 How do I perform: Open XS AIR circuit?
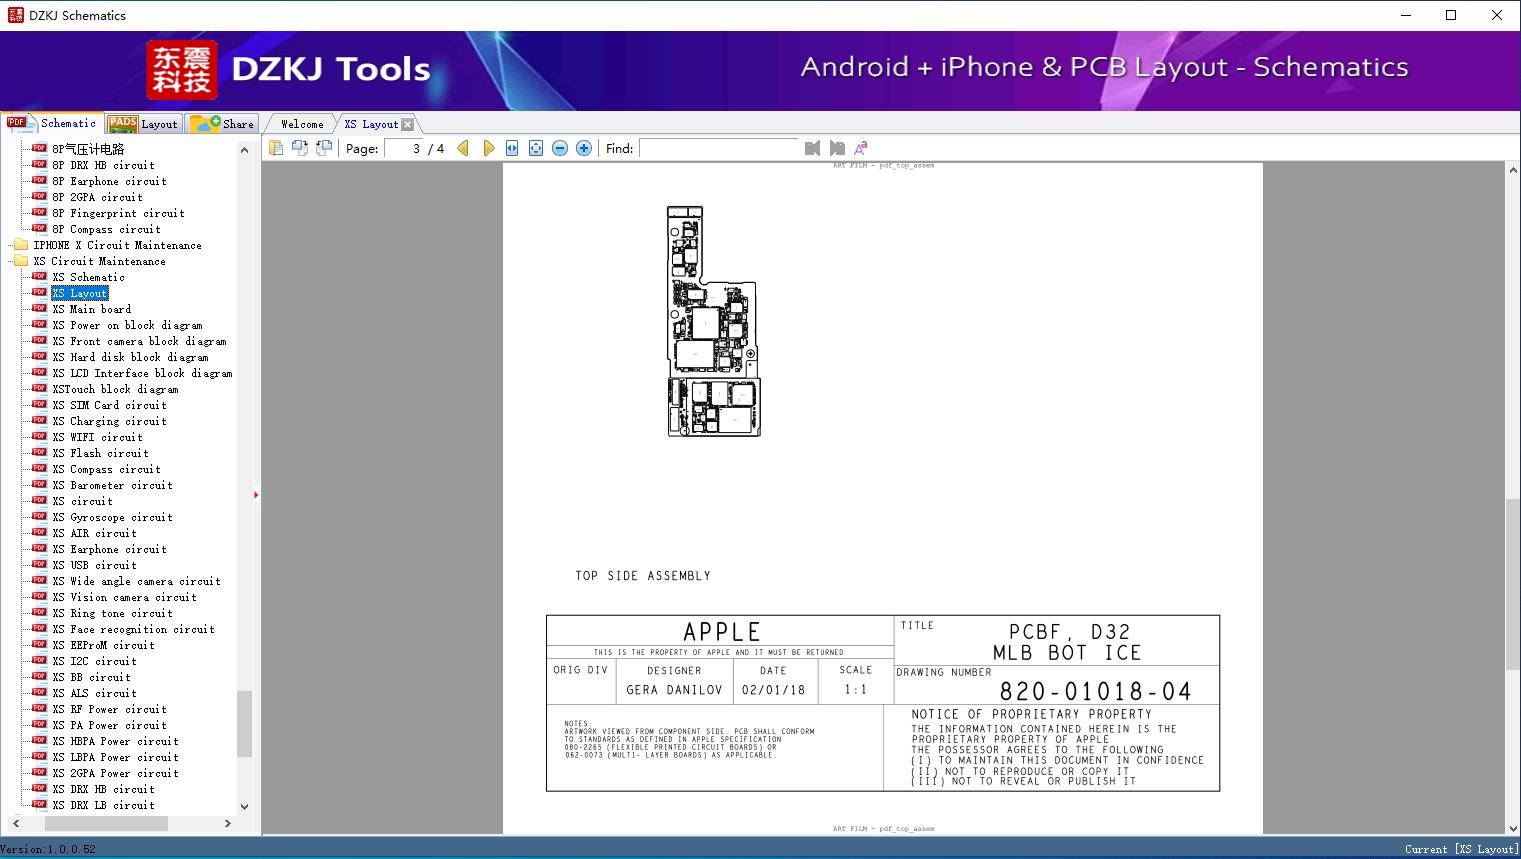[94, 533]
